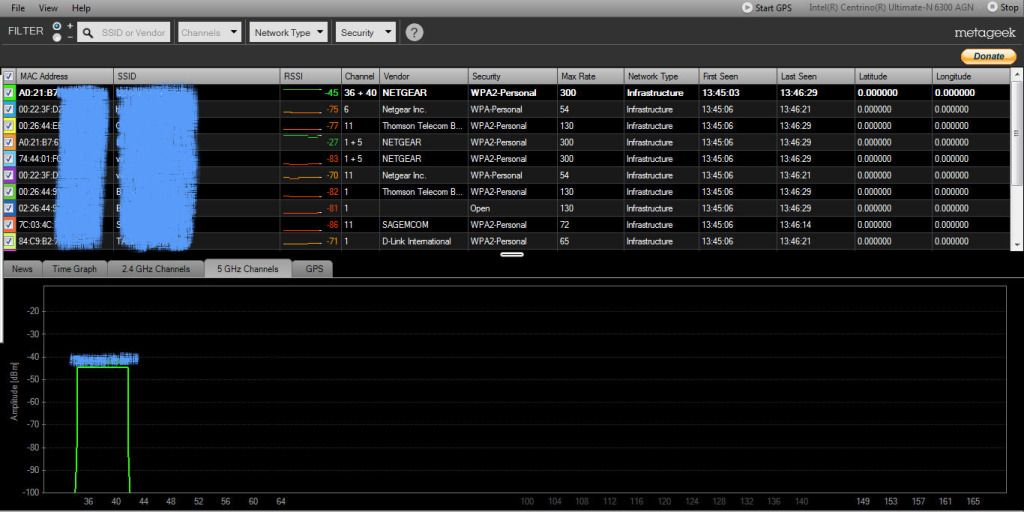Open the Network Type filter dropdown
This screenshot has height=512, width=1024.
coord(288,33)
